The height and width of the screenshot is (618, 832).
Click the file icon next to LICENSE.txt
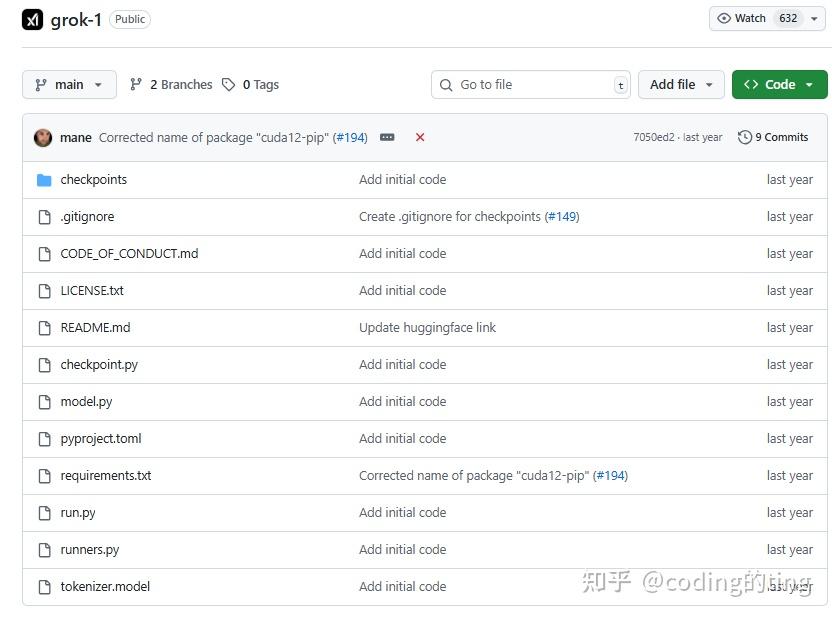(45, 291)
